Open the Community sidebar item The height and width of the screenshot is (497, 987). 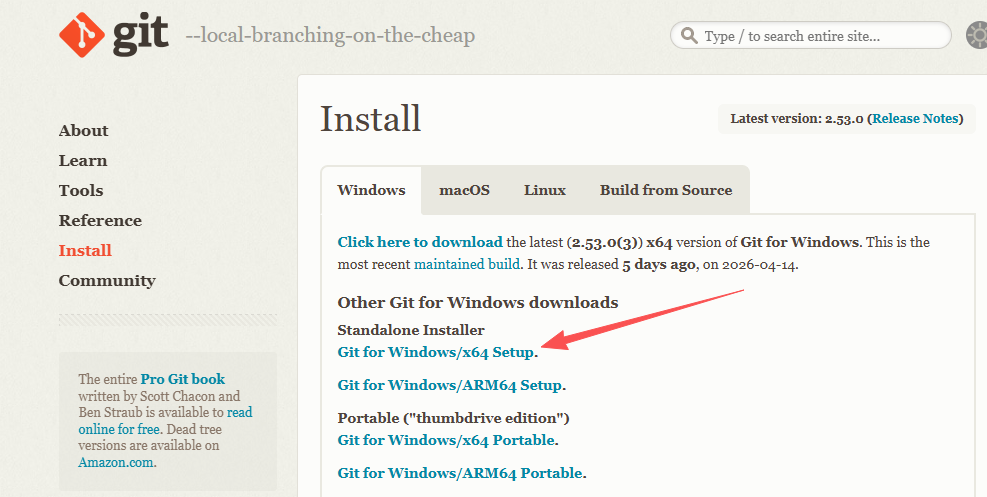tap(107, 280)
